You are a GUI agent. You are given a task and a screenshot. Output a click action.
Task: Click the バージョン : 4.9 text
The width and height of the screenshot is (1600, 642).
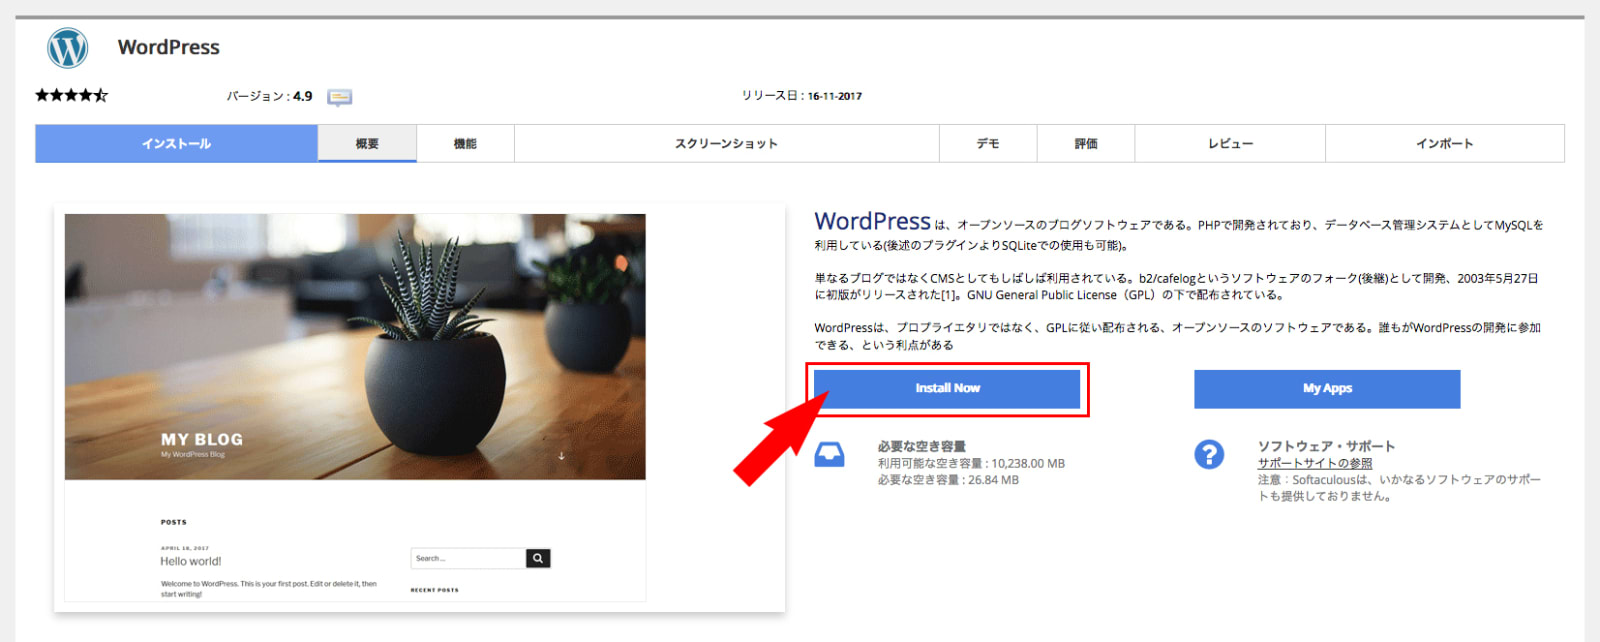[269, 96]
